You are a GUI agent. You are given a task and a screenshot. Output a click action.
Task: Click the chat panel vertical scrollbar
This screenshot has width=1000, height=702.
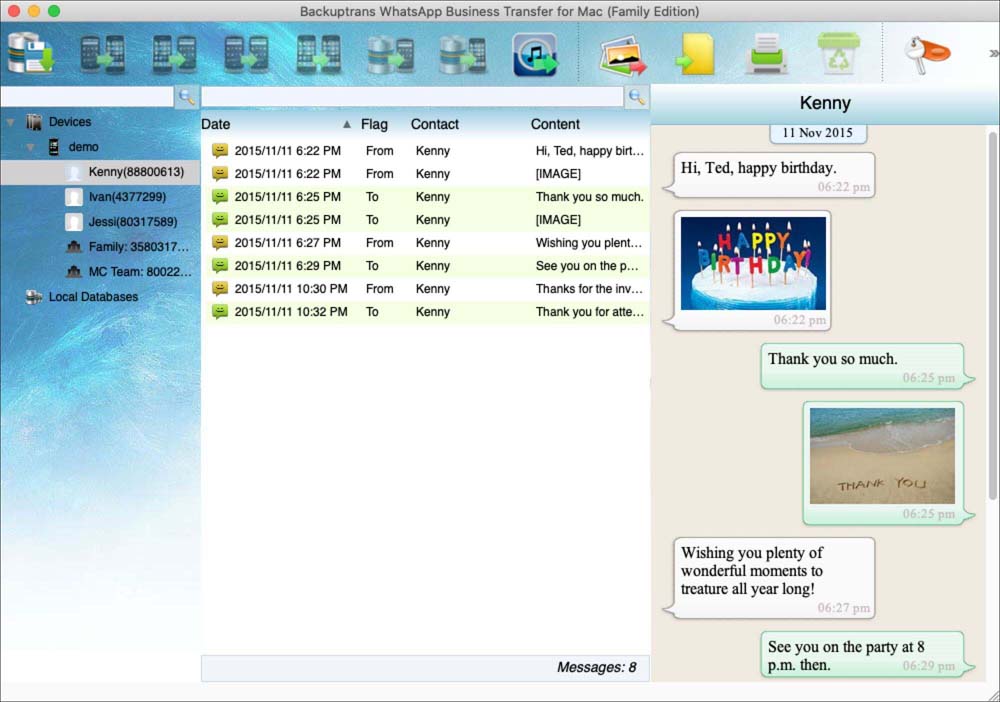pyautogui.click(x=992, y=316)
